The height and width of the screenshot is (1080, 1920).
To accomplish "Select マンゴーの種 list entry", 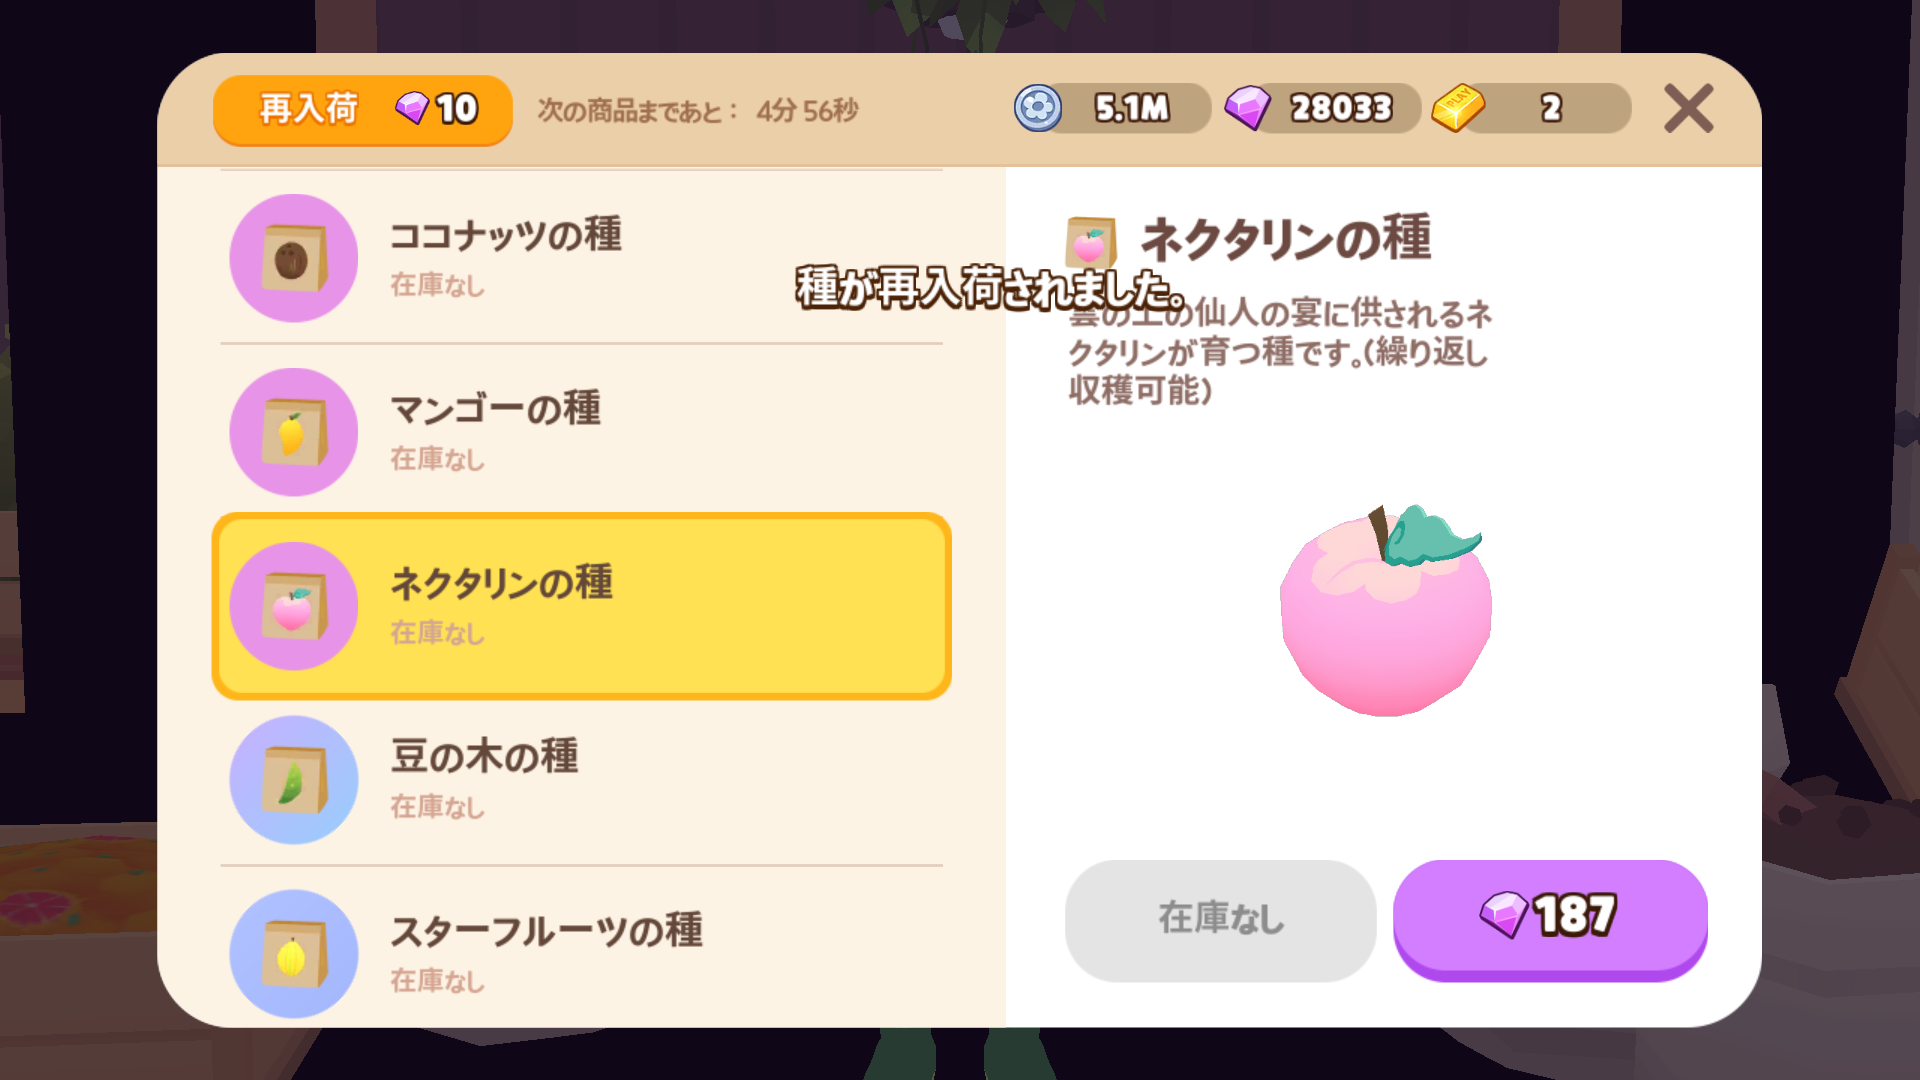I will [x=581, y=432].
